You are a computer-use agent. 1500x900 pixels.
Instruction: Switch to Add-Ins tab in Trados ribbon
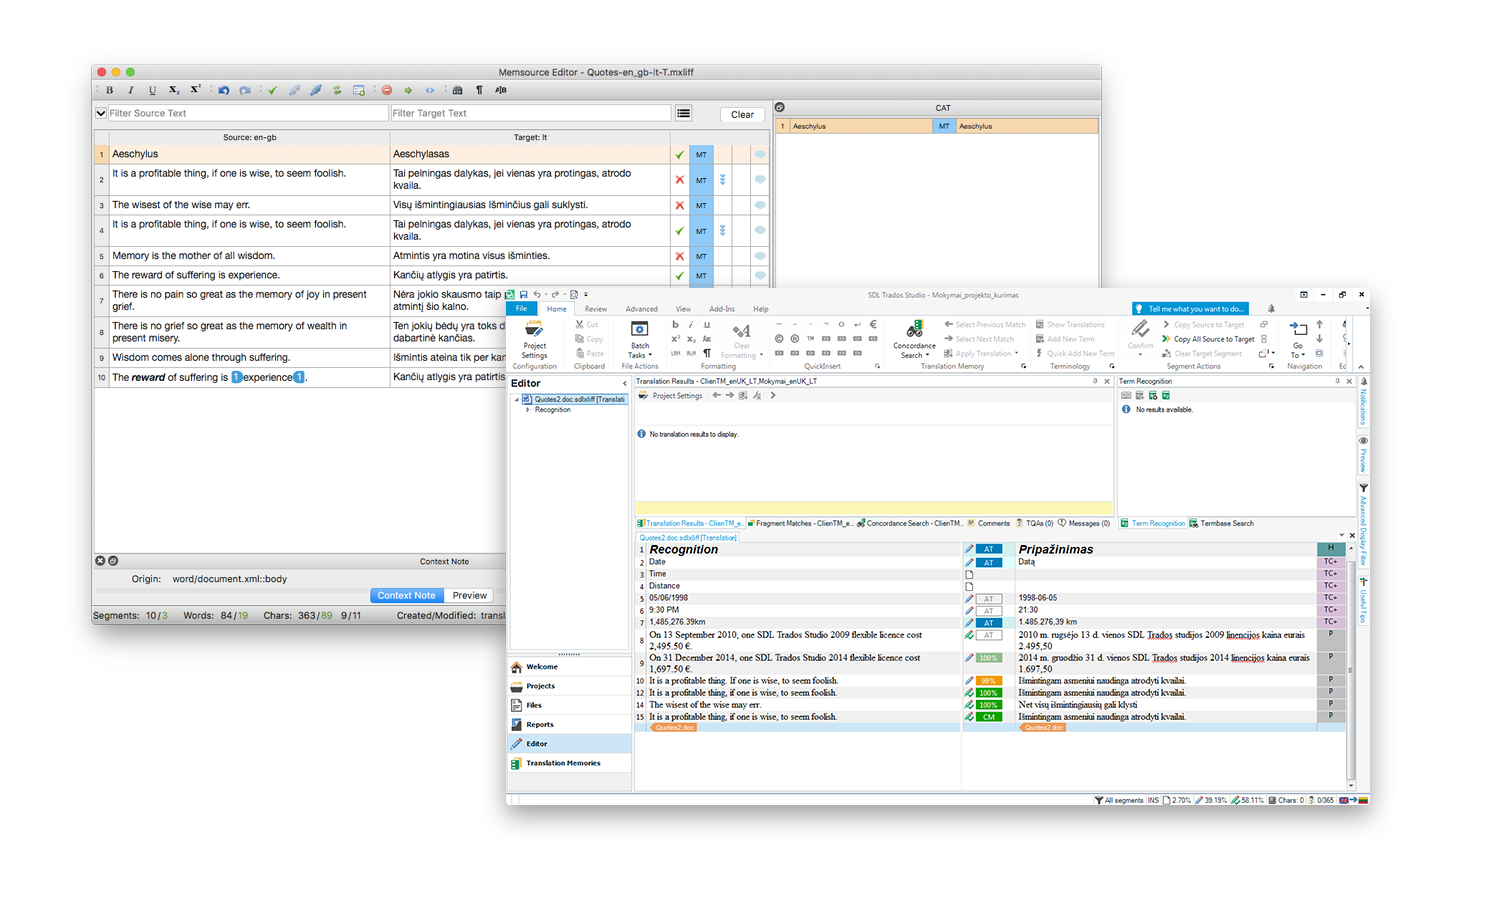(x=722, y=309)
